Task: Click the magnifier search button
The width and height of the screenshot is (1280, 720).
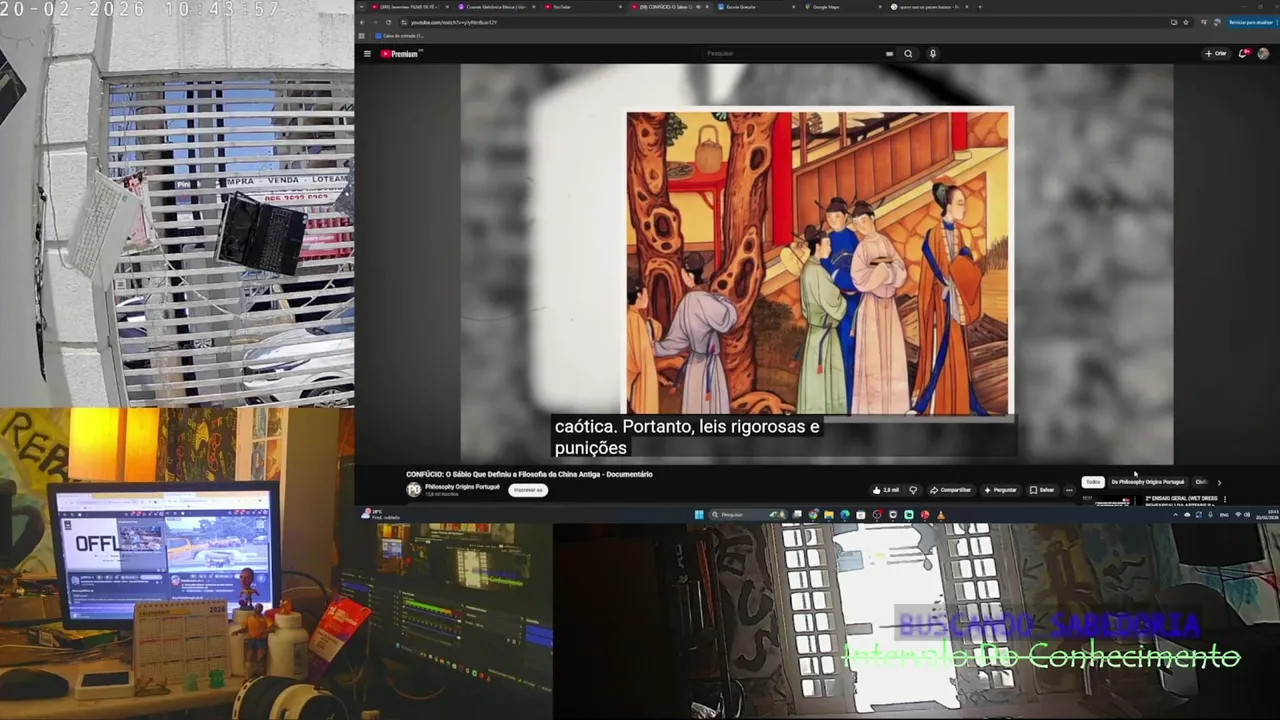Action: click(908, 54)
